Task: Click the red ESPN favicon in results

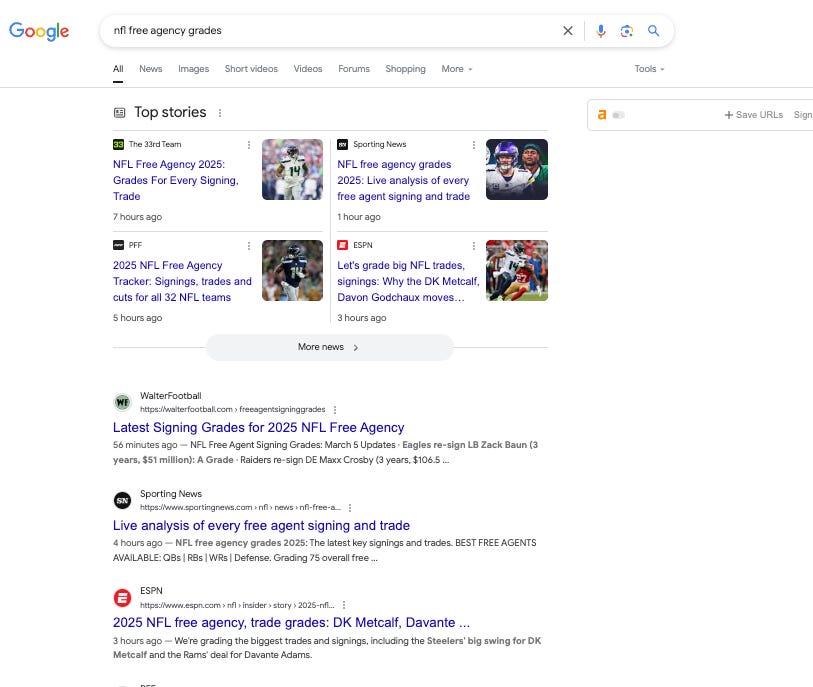Action: point(122,598)
